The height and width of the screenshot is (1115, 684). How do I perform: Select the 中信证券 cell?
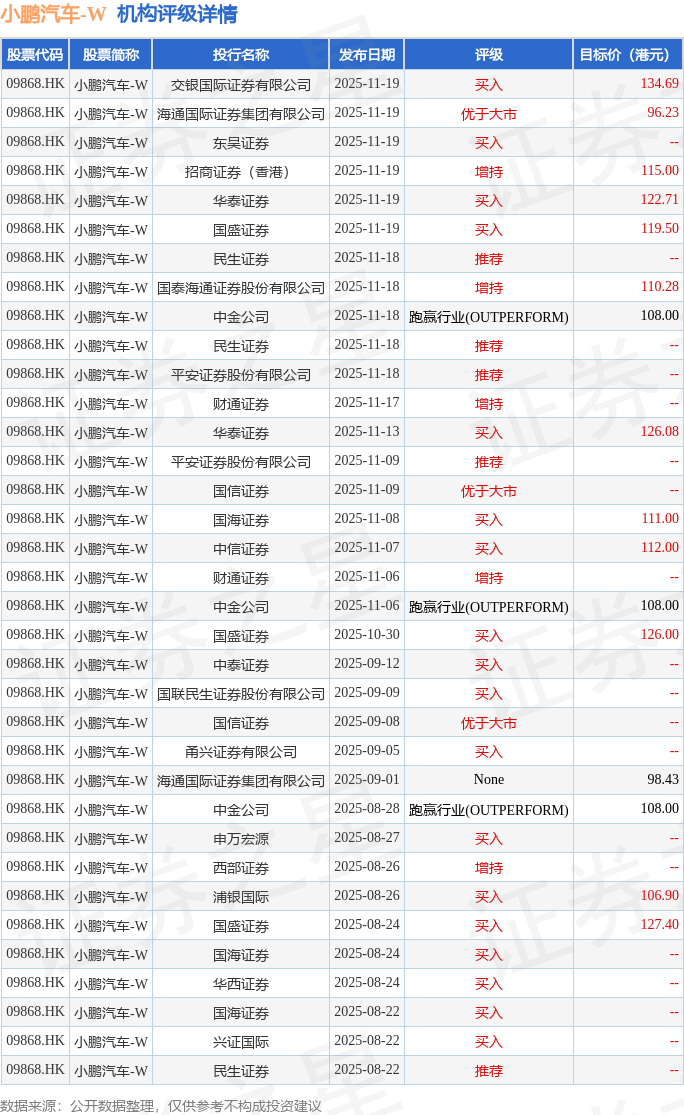[241, 548]
